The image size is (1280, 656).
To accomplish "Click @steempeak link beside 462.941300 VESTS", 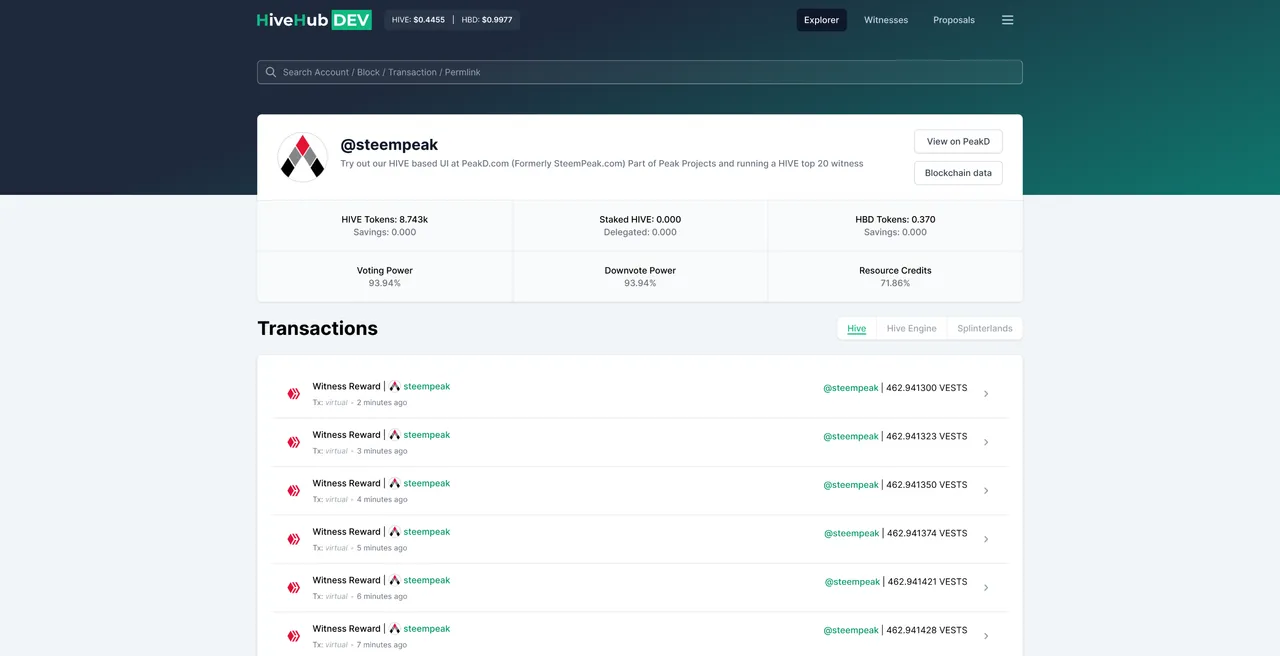I will pyautogui.click(x=851, y=388).
